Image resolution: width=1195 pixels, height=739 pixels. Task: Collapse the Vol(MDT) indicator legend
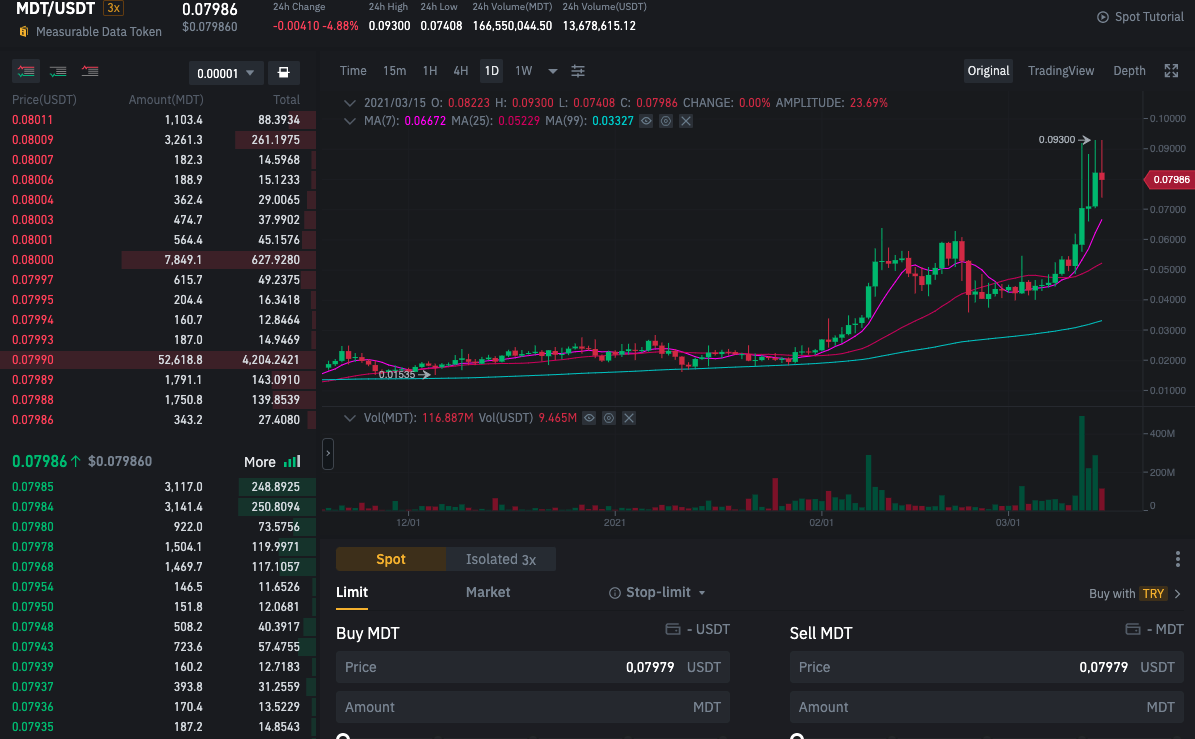point(349,418)
